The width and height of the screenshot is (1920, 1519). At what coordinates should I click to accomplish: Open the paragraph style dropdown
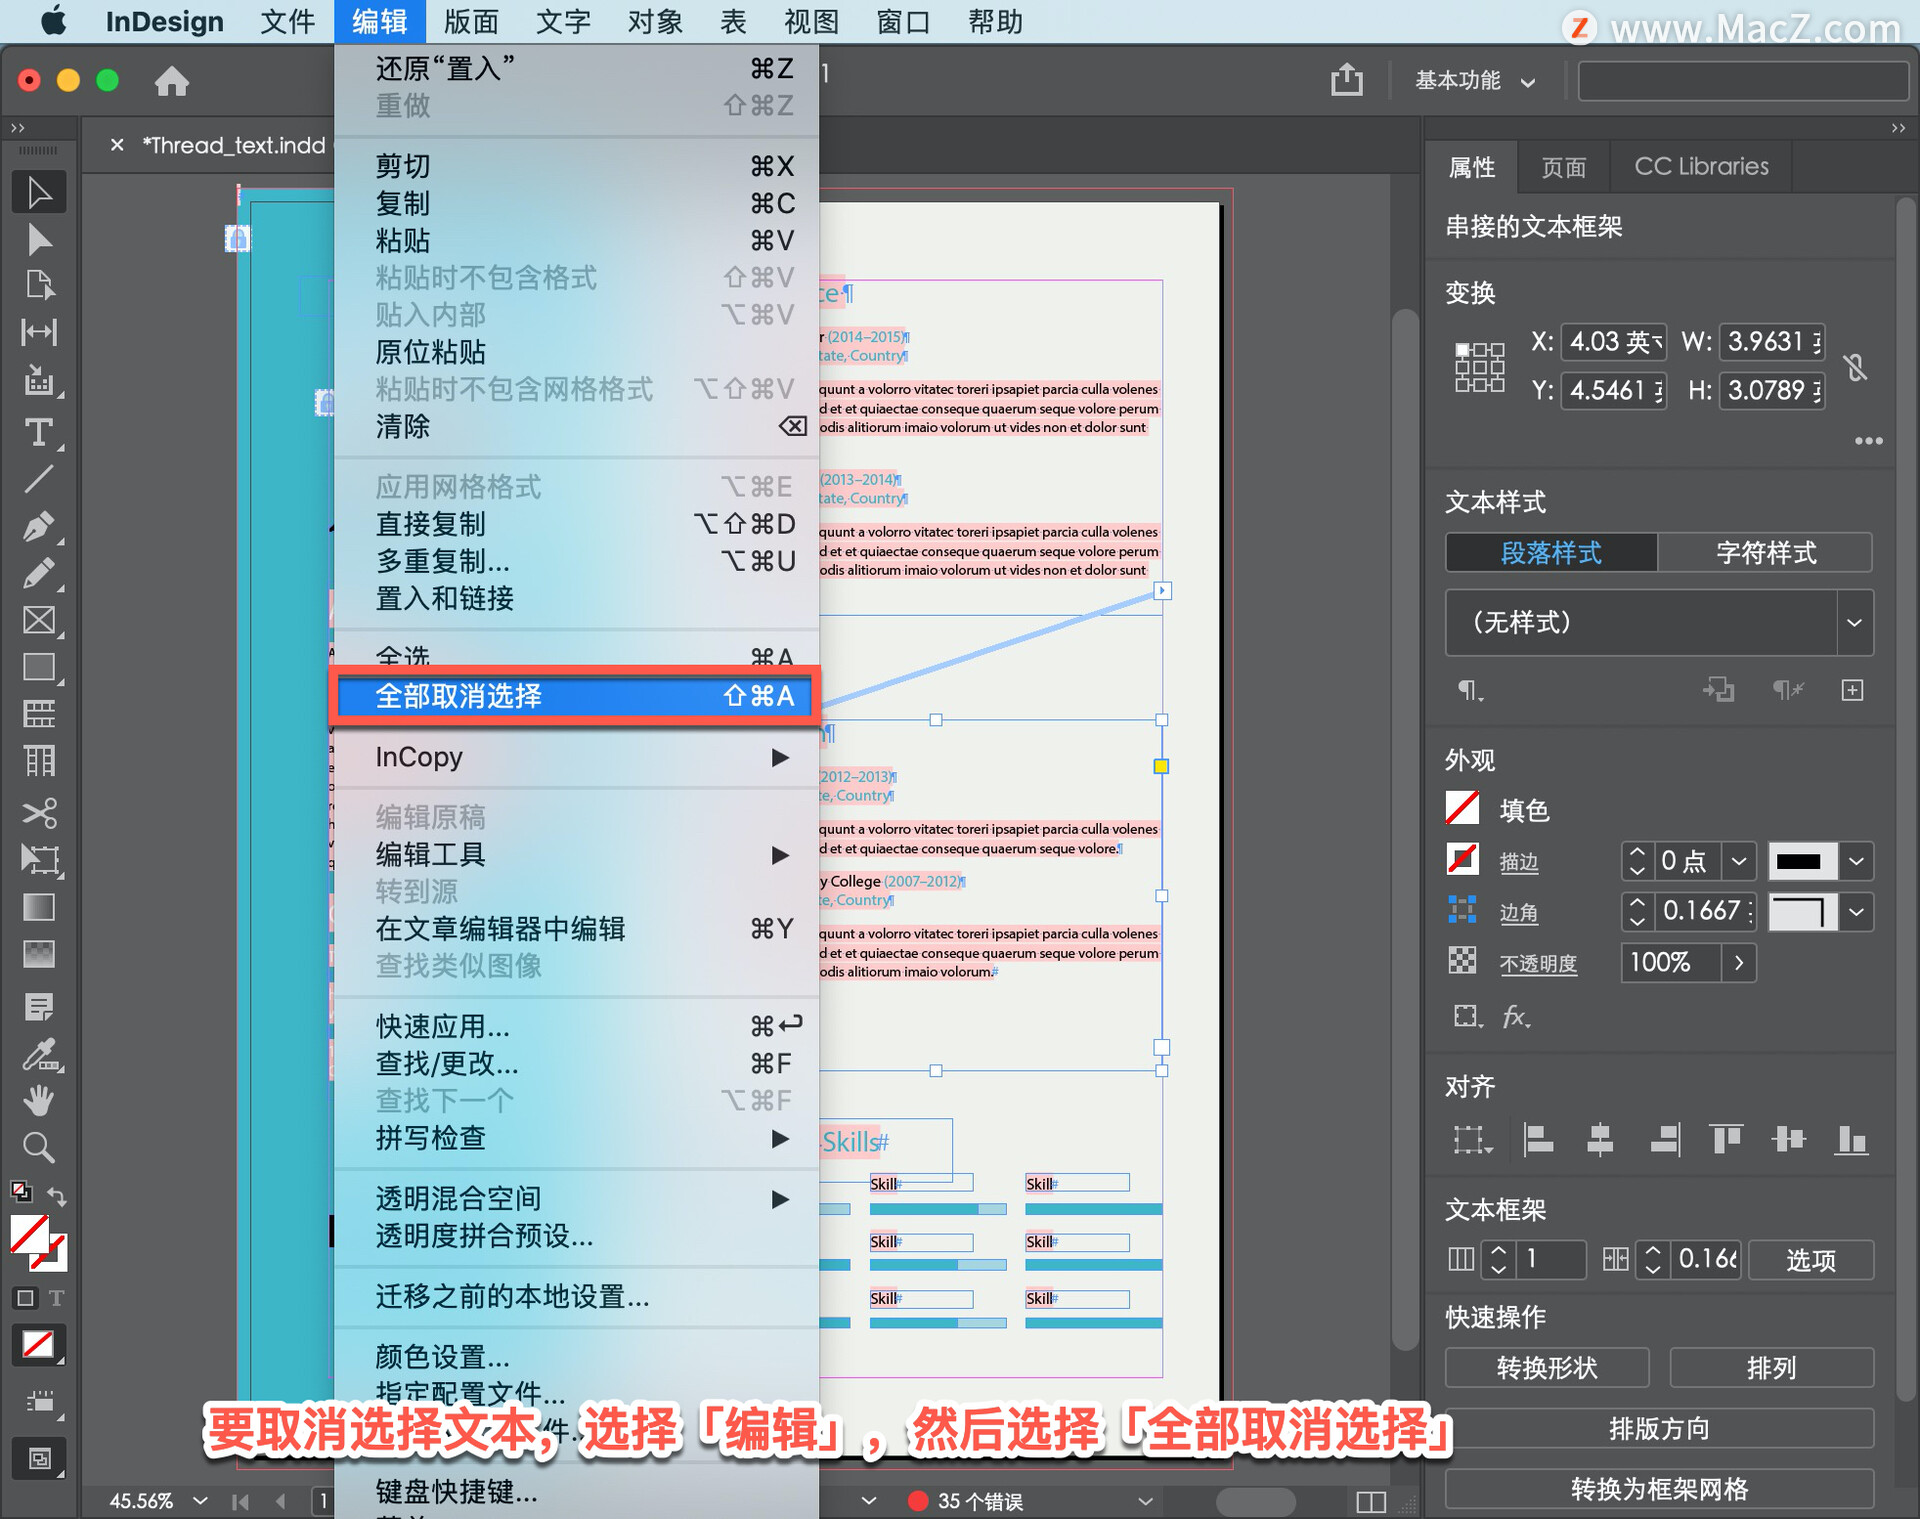pyautogui.click(x=1854, y=622)
